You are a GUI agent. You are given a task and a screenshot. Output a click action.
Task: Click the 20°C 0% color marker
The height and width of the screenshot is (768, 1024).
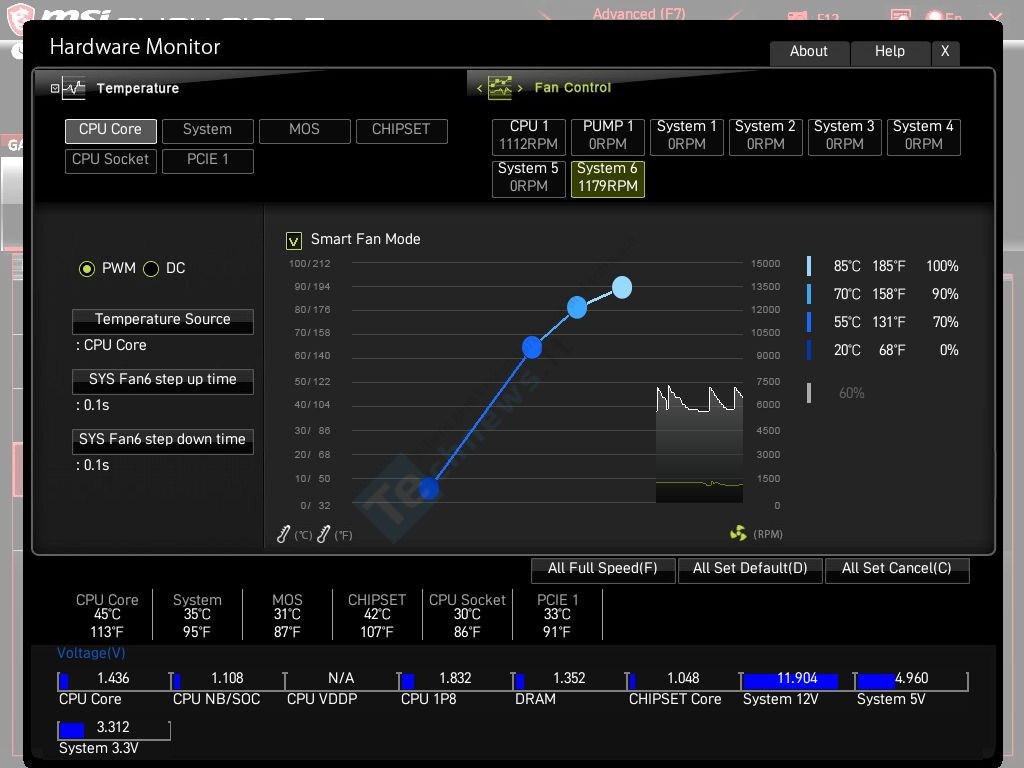tap(809, 351)
